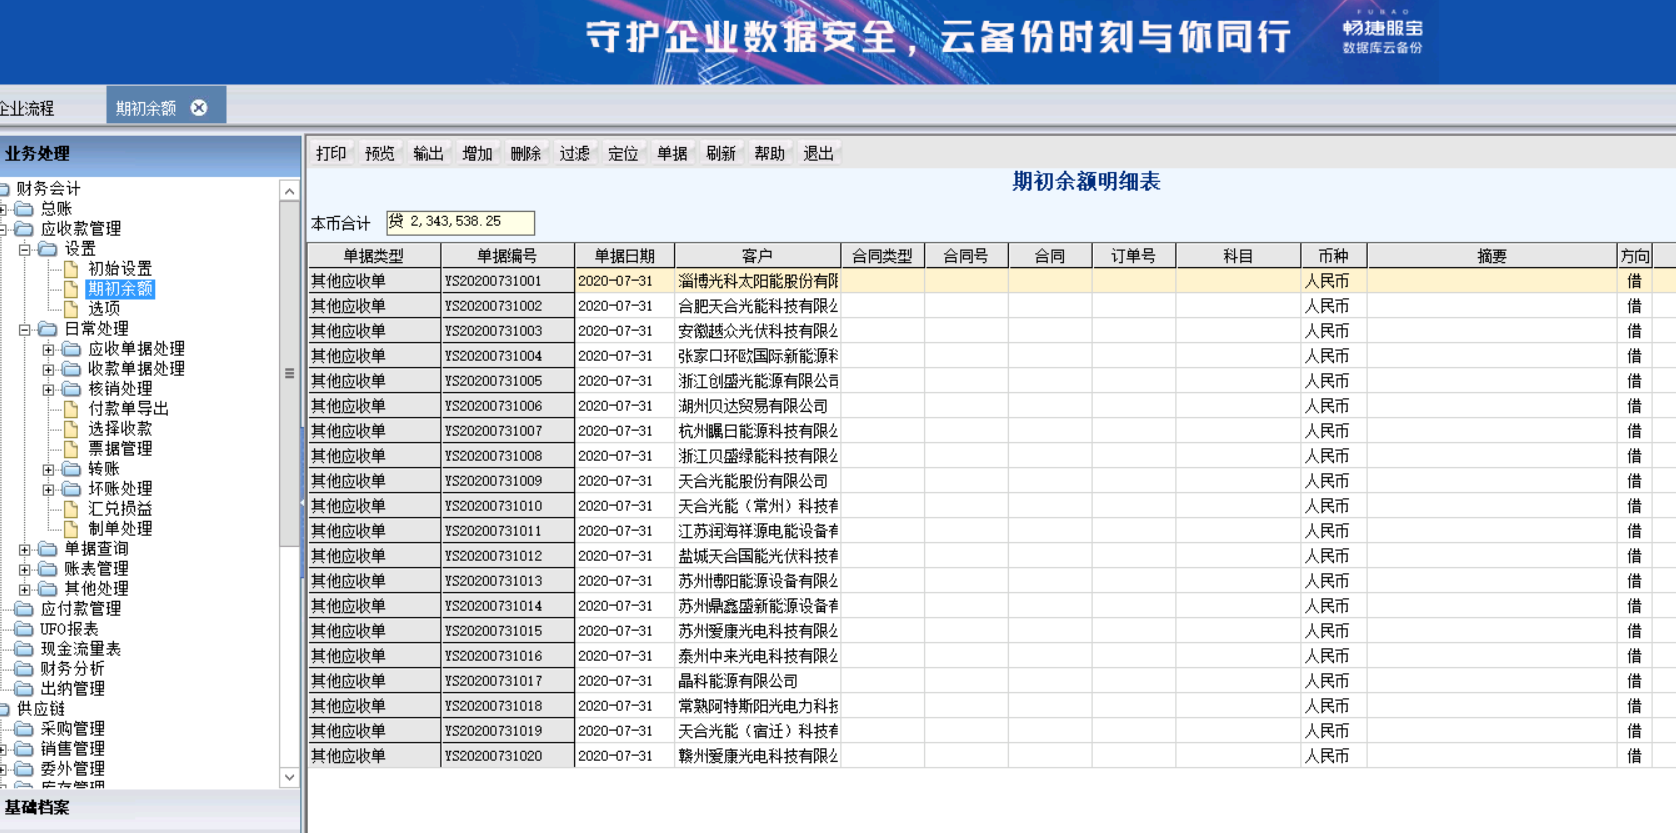Click the 本币合计 amount field
Screen dimensions: 1676x833
click(x=461, y=222)
